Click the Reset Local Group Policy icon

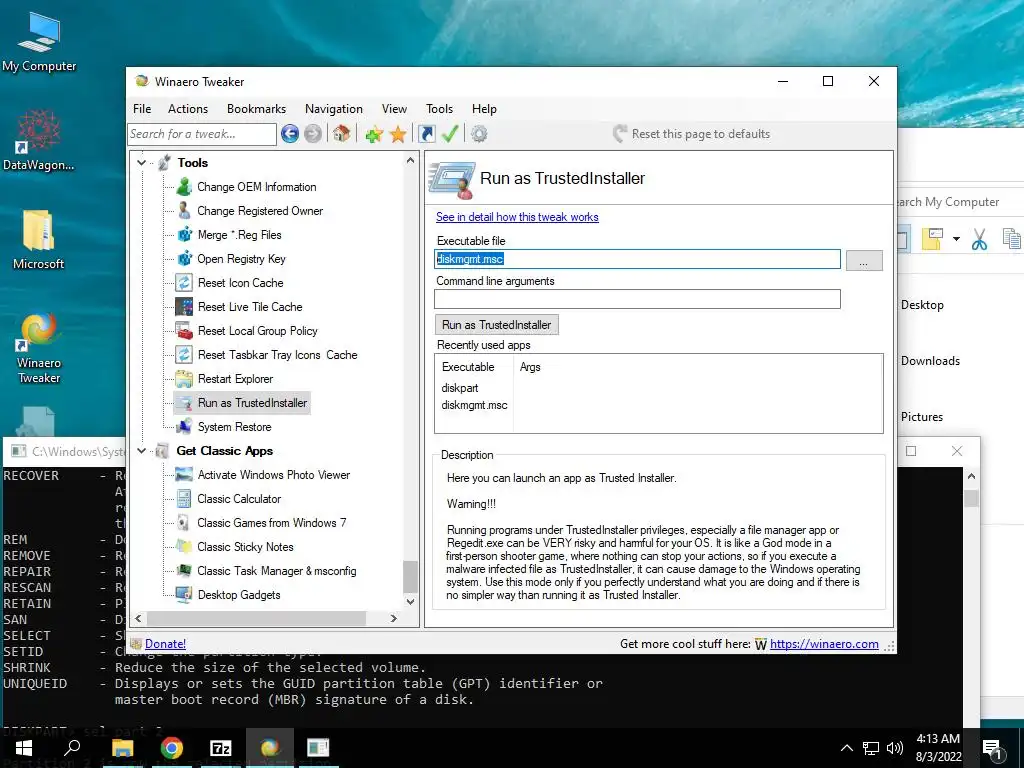tap(184, 330)
